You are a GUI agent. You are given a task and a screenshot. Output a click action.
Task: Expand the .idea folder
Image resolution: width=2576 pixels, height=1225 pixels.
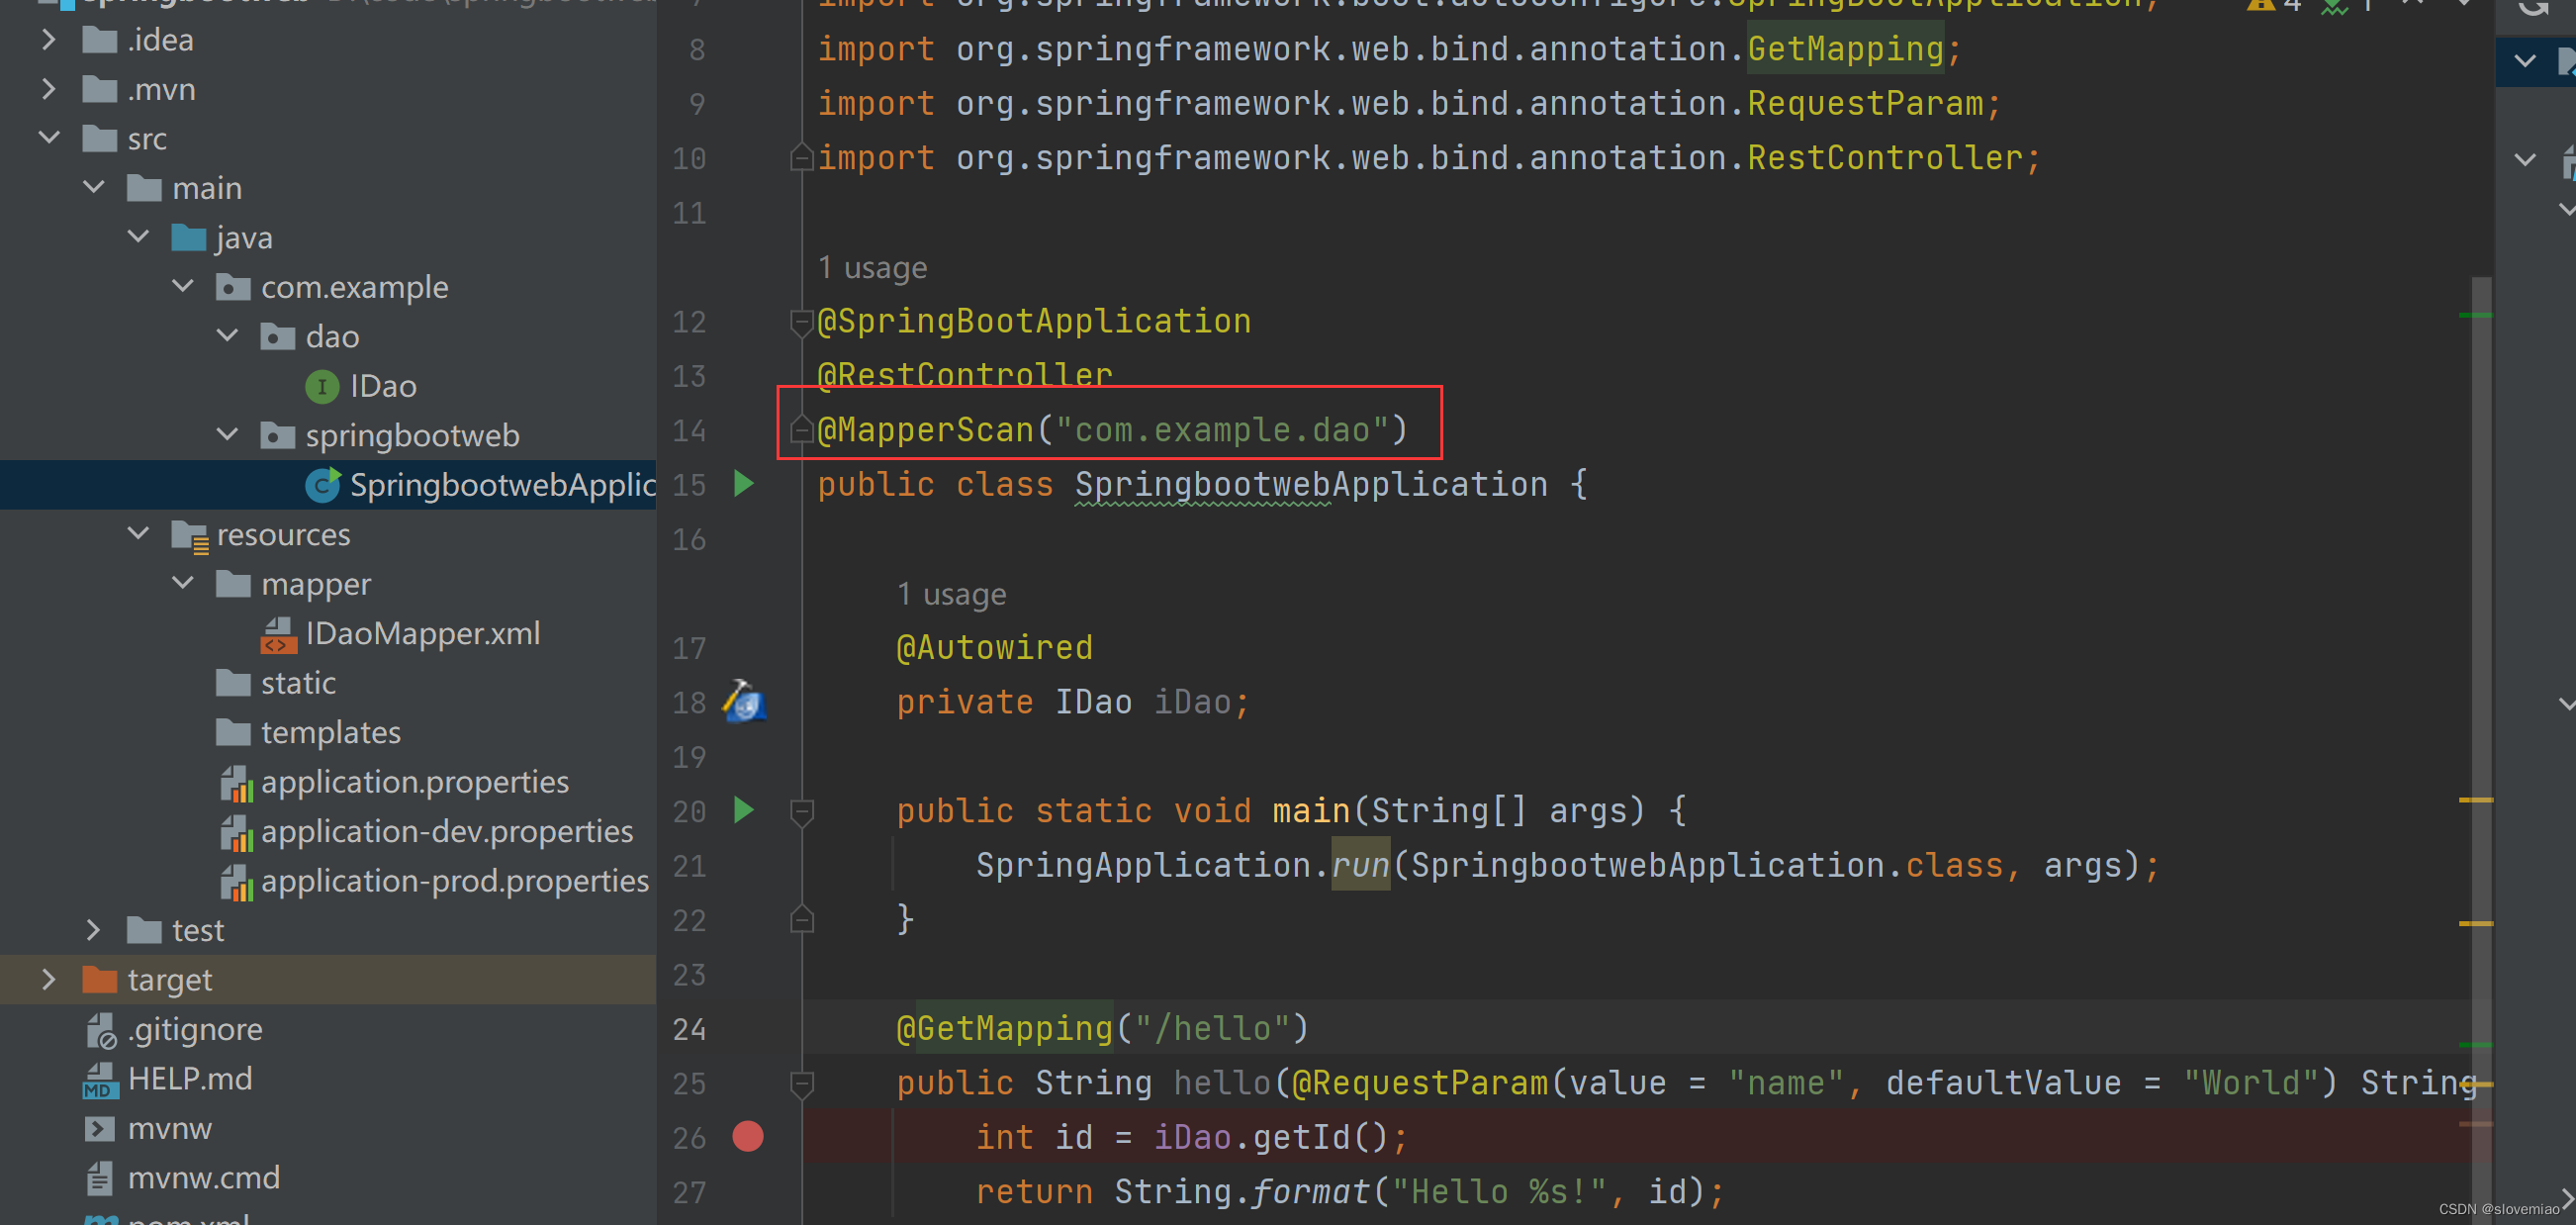[x=49, y=39]
